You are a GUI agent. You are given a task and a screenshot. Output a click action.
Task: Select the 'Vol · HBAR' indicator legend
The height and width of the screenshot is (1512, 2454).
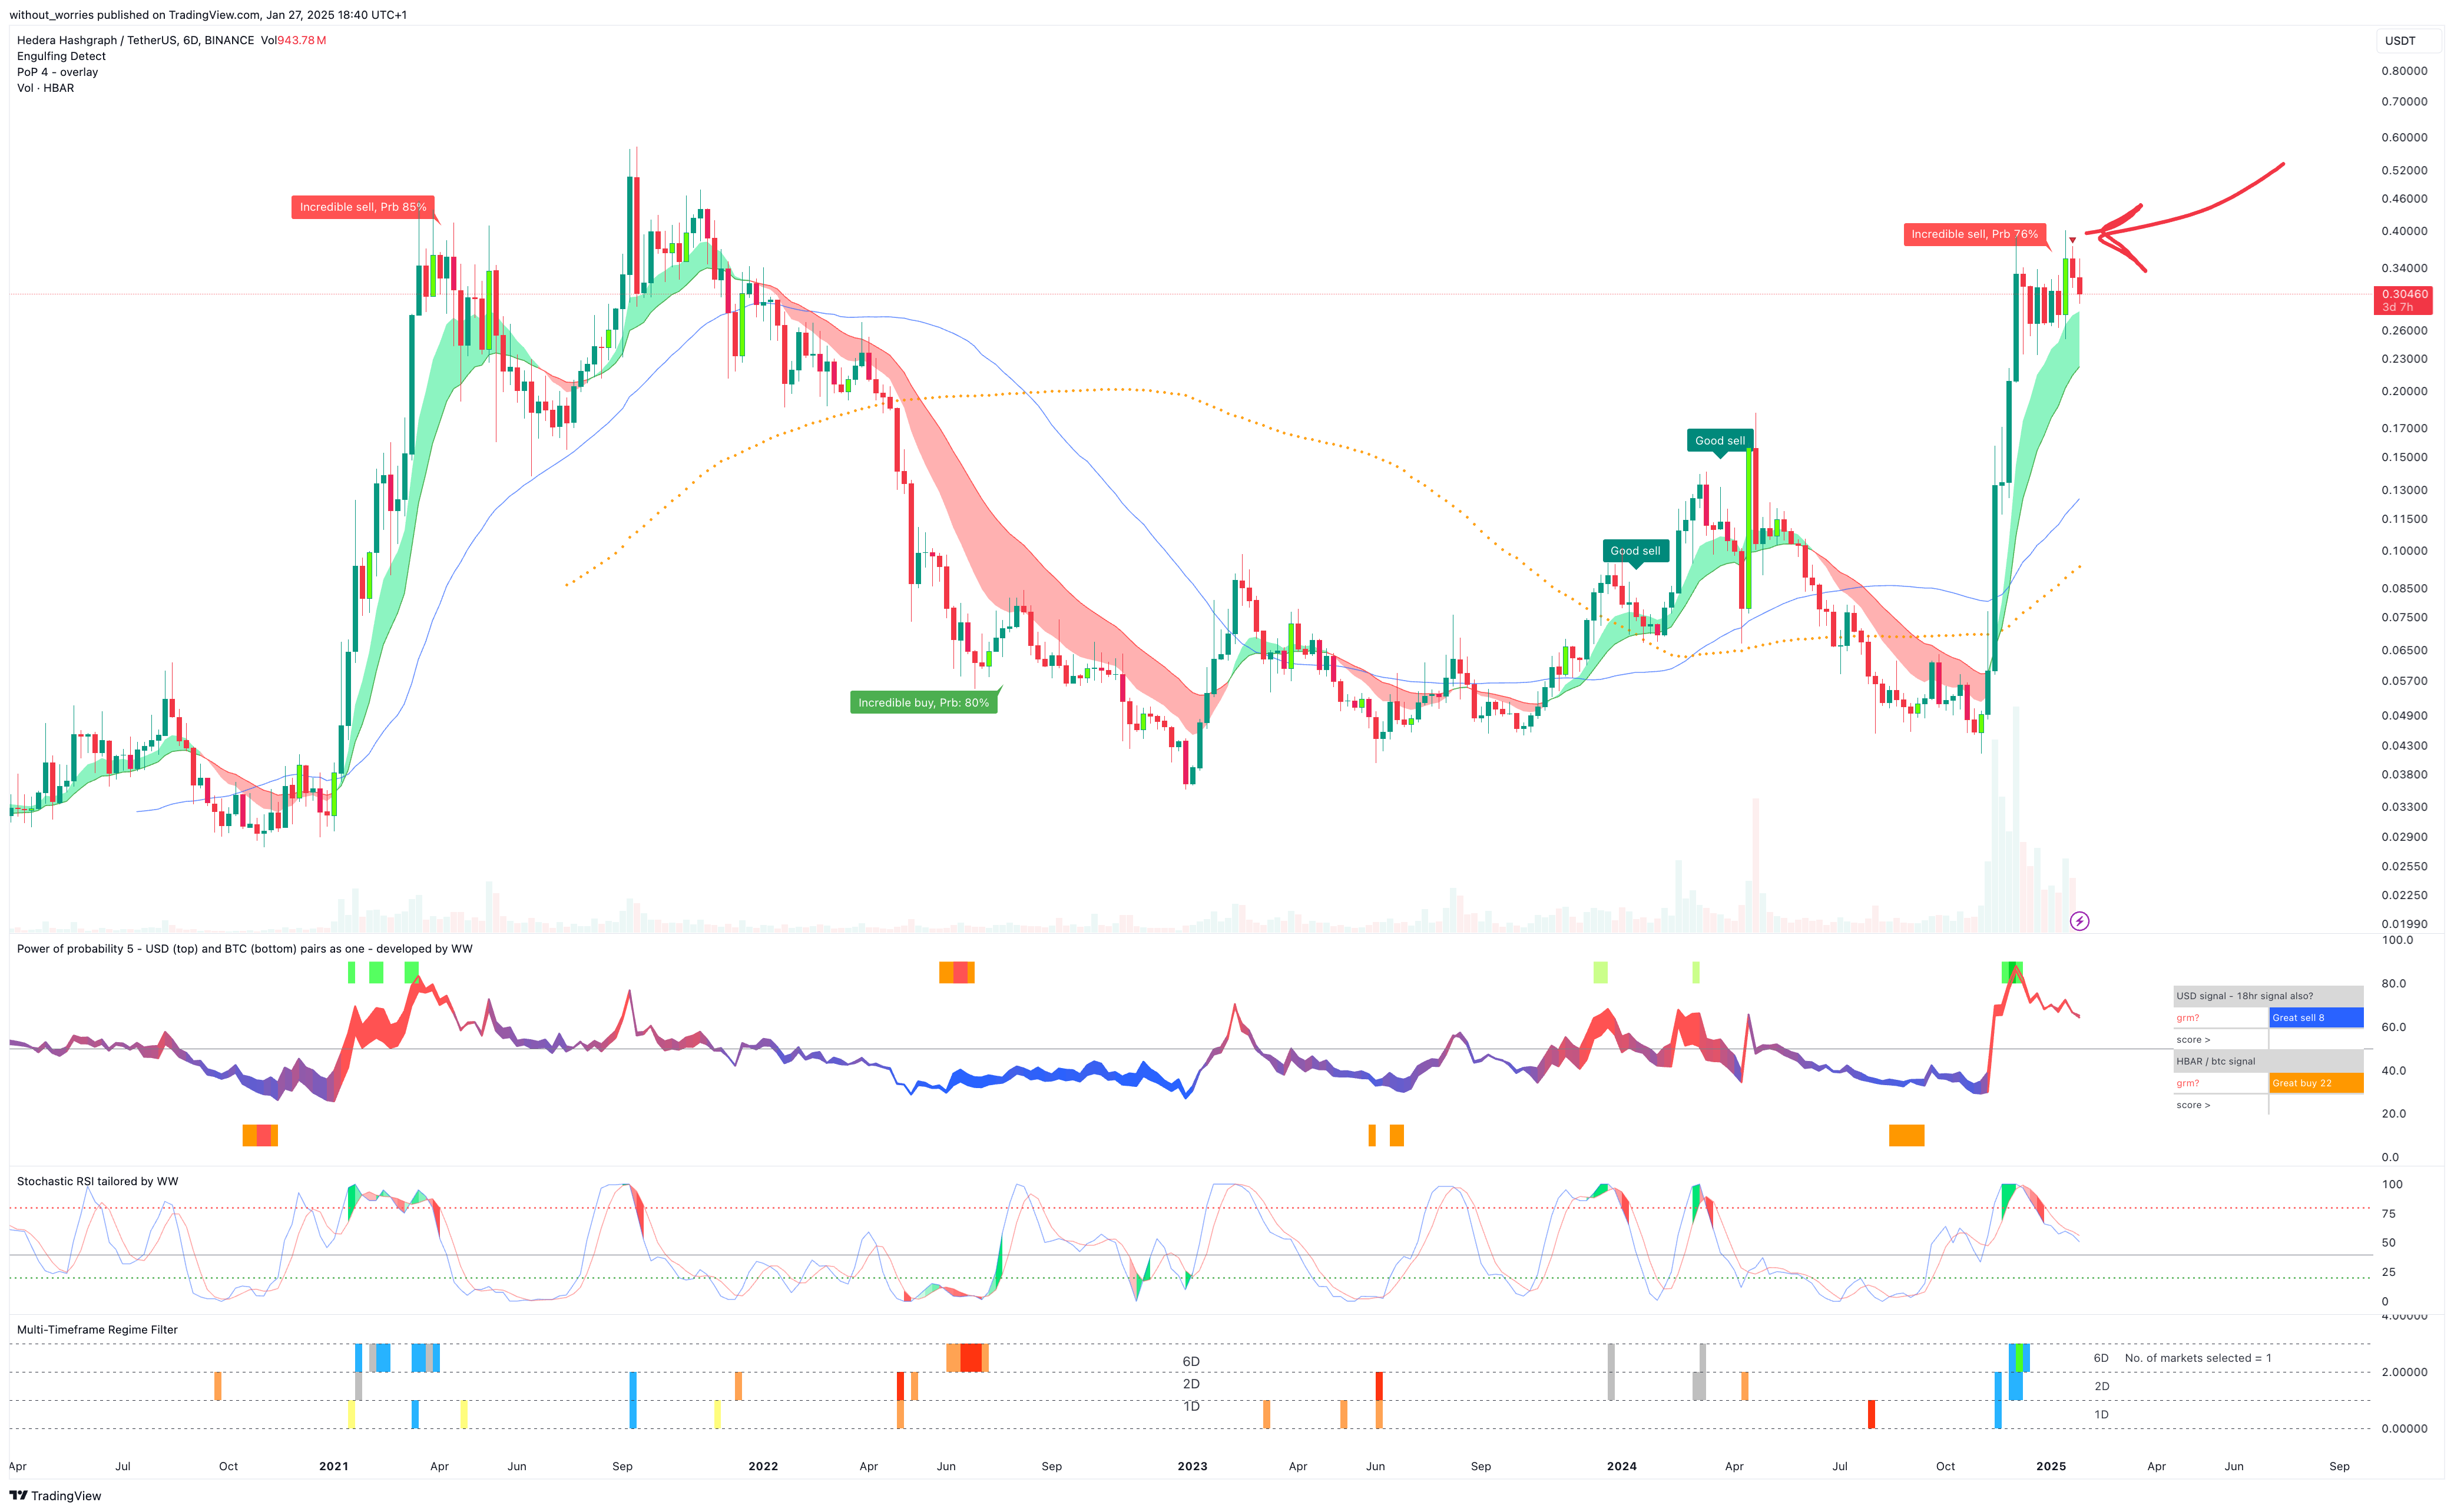click(45, 88)
